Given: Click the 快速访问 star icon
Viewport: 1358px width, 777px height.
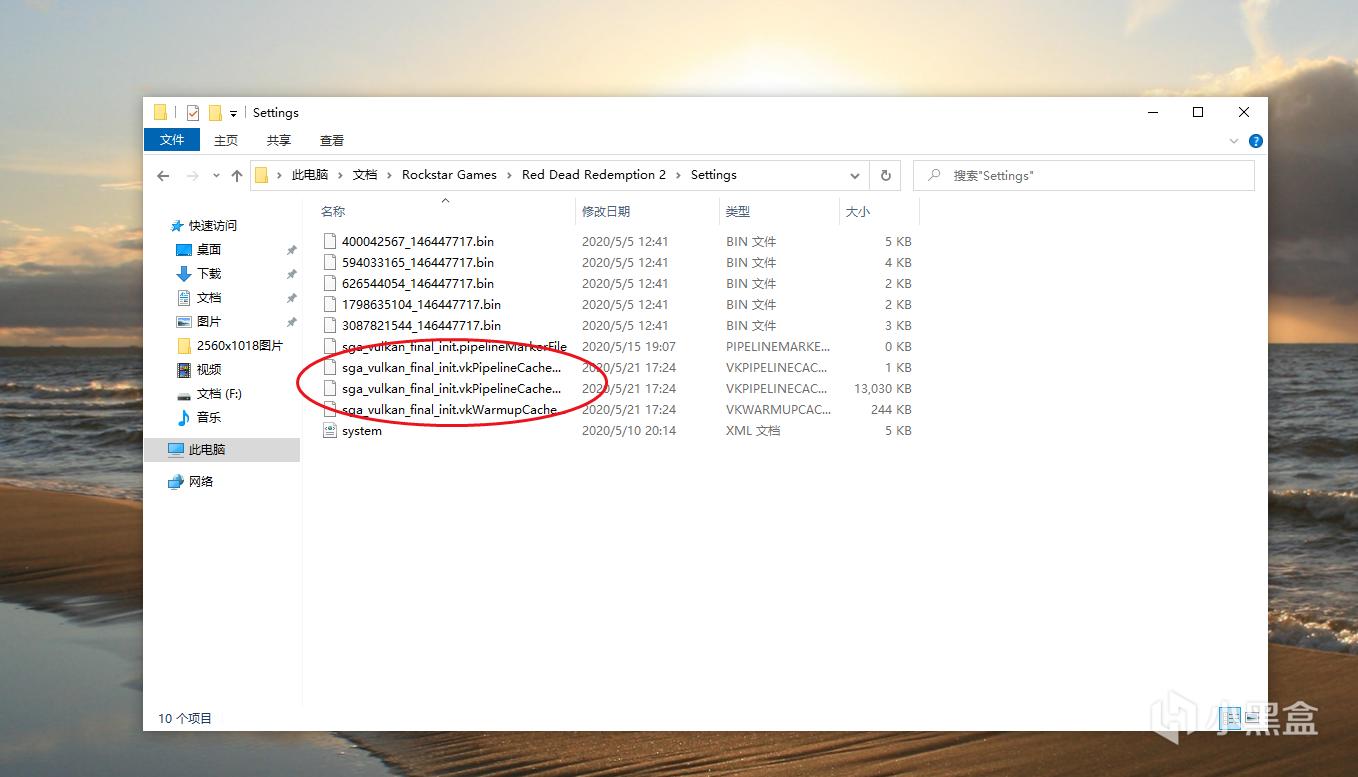Looking at the screenshot, I should pyautogui.click(x=177, y=226).
